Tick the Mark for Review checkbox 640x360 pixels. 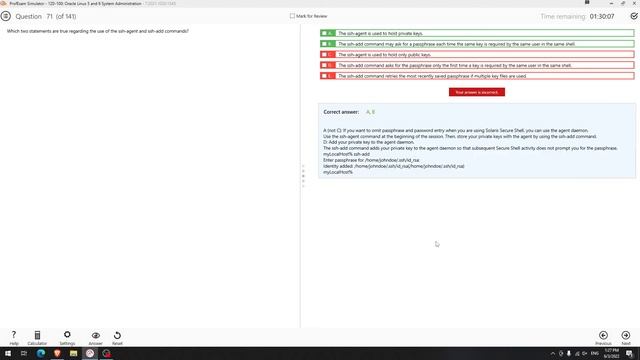(292, 16)
